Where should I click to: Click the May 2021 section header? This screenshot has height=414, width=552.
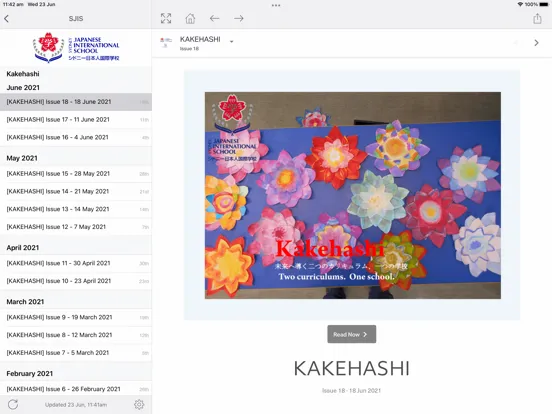tap(22, 158)
